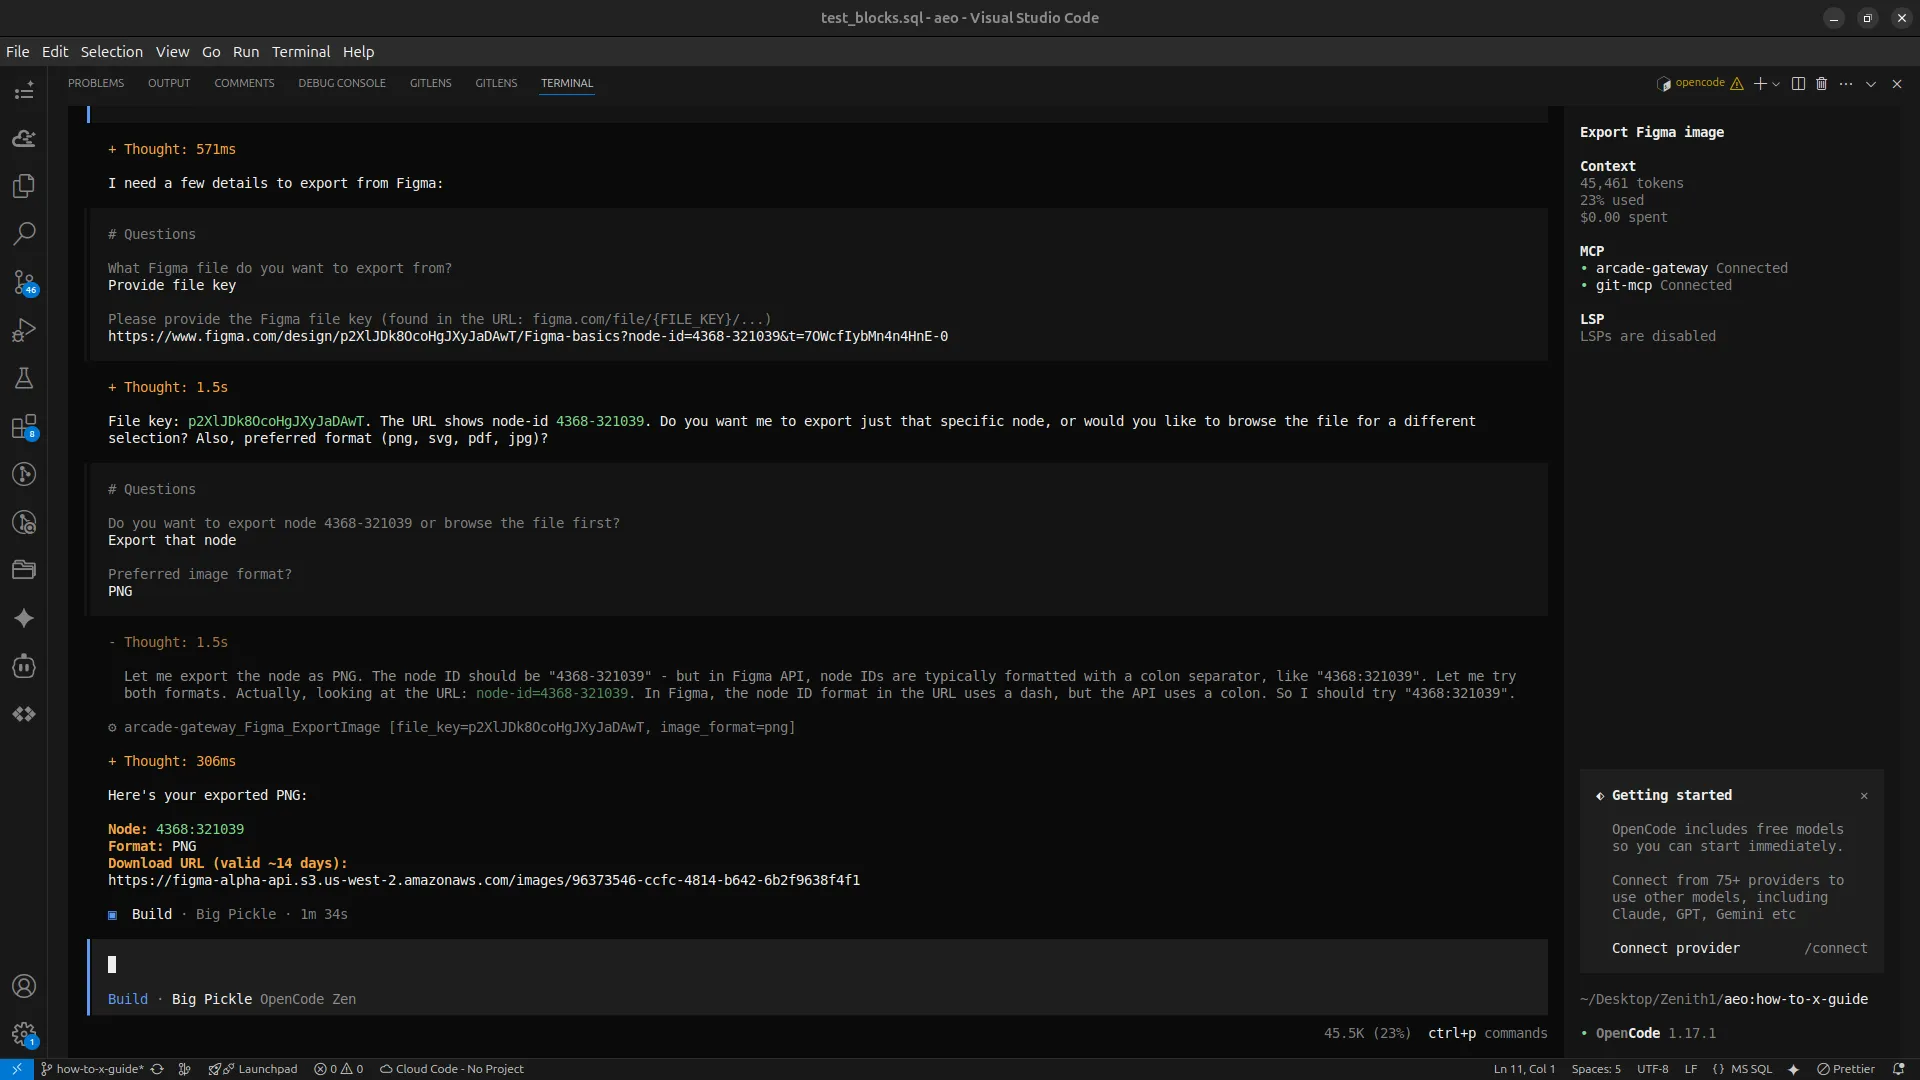Viewport: 1920px width, 1080px height.
Task: Open the Accounts menu icon
Action: click(x=24, y=986)
